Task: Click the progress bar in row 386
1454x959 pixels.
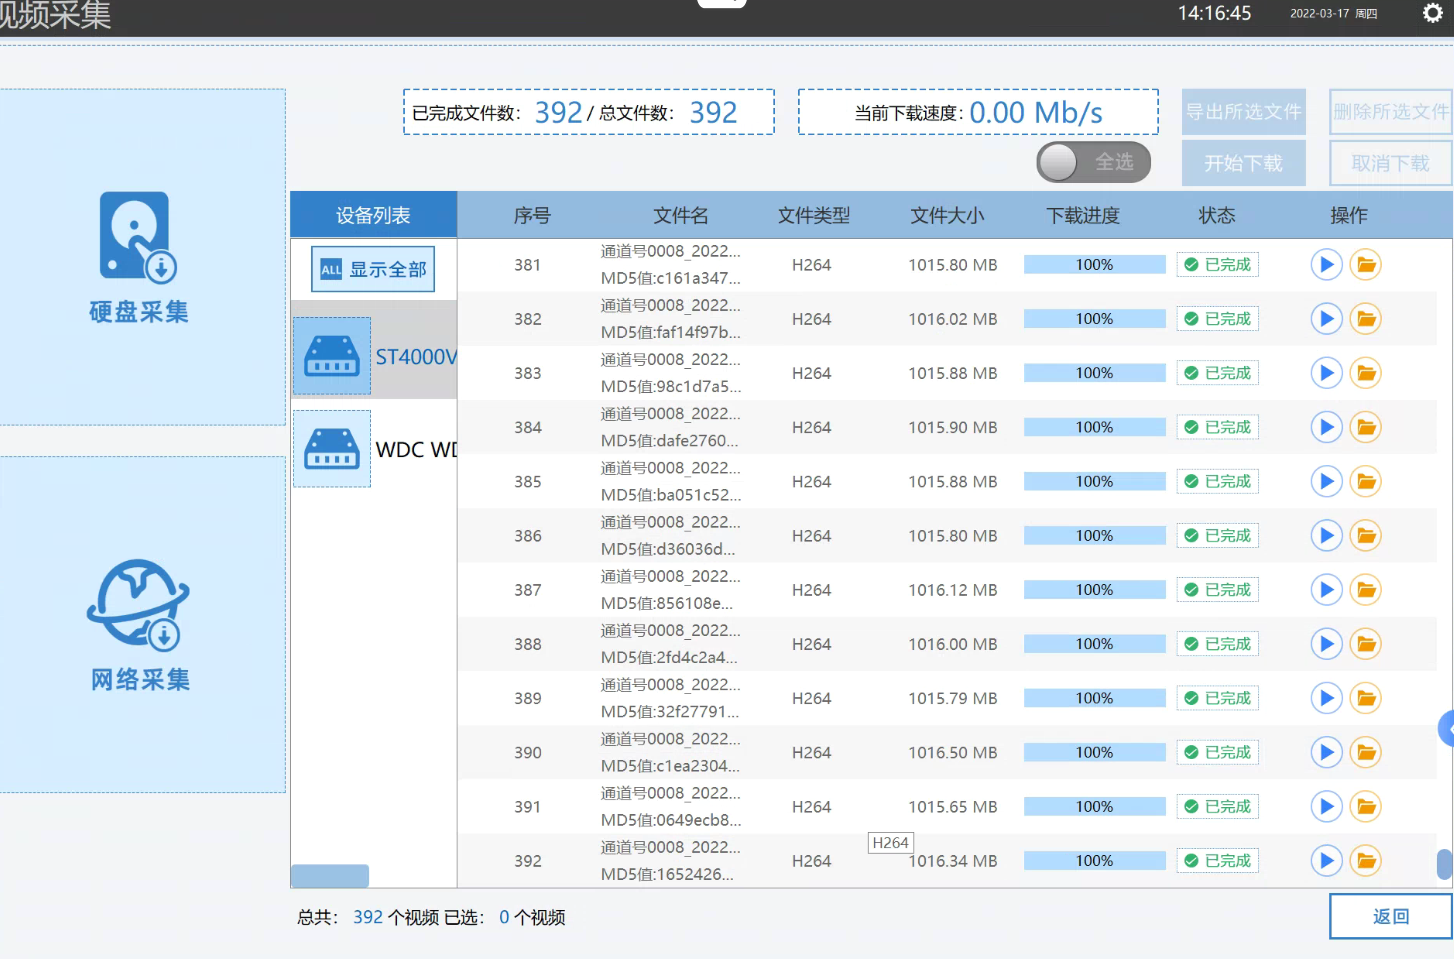Action: pyautogui.click(x=1095, y=536)
